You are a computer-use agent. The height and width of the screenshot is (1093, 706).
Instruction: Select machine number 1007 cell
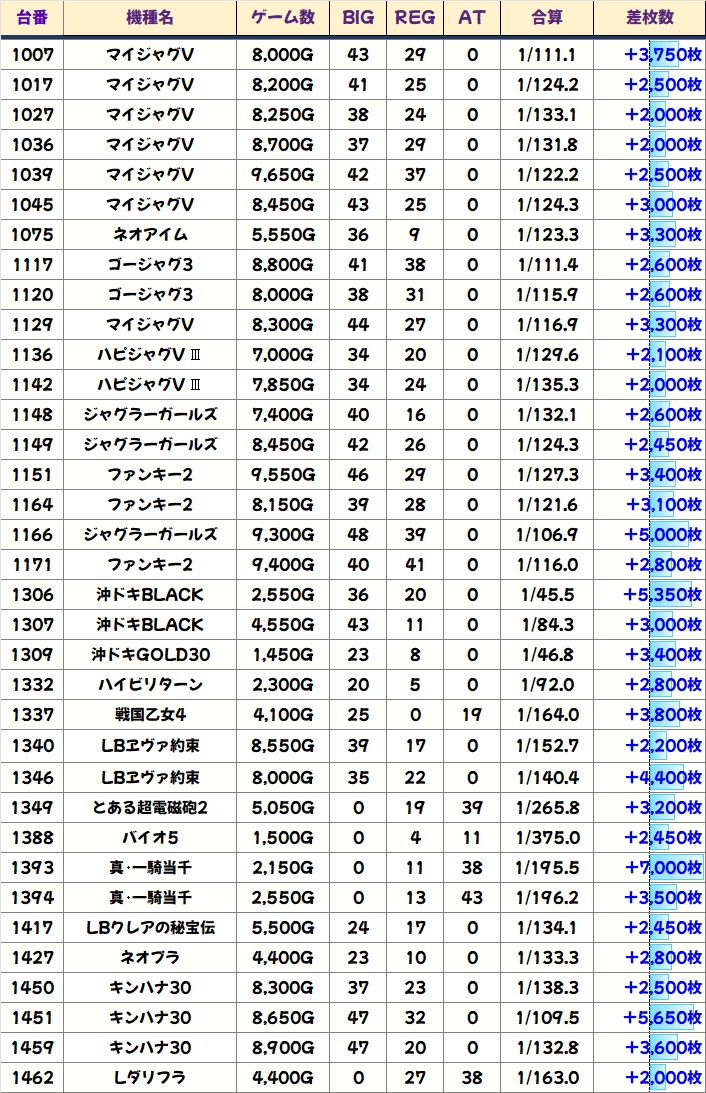(x=32, y=55)
